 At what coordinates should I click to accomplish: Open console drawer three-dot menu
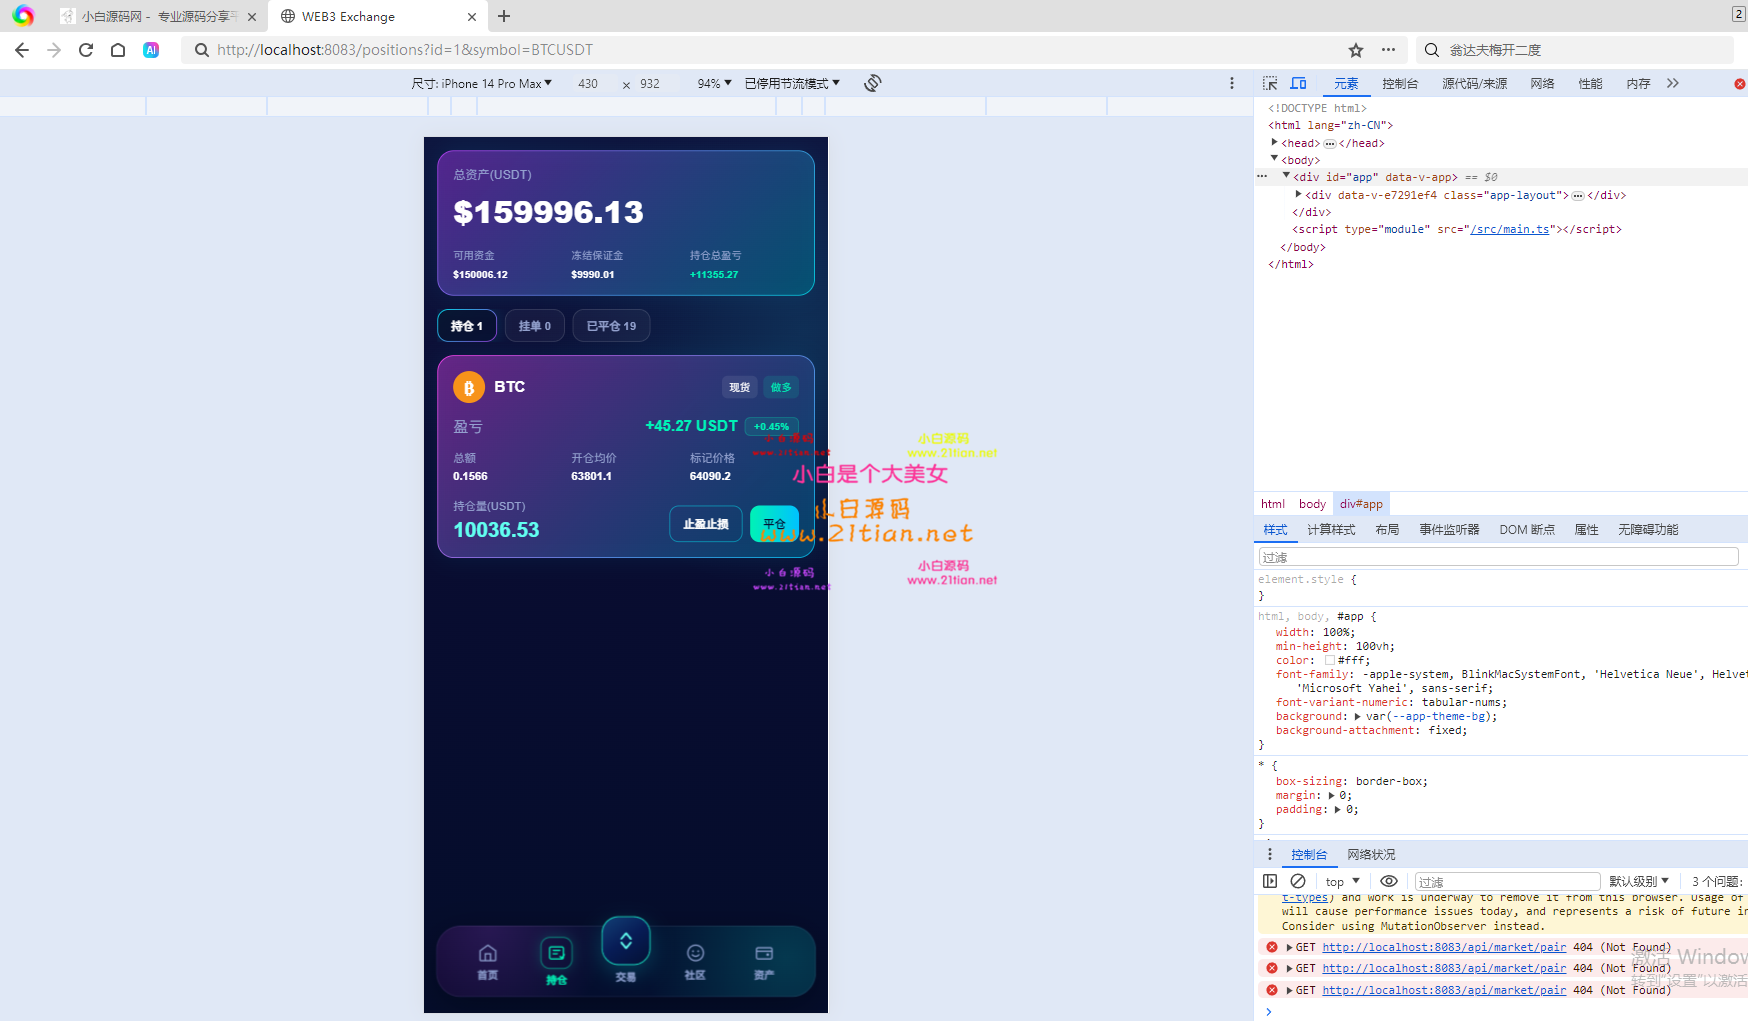(x=1270, y=854)
